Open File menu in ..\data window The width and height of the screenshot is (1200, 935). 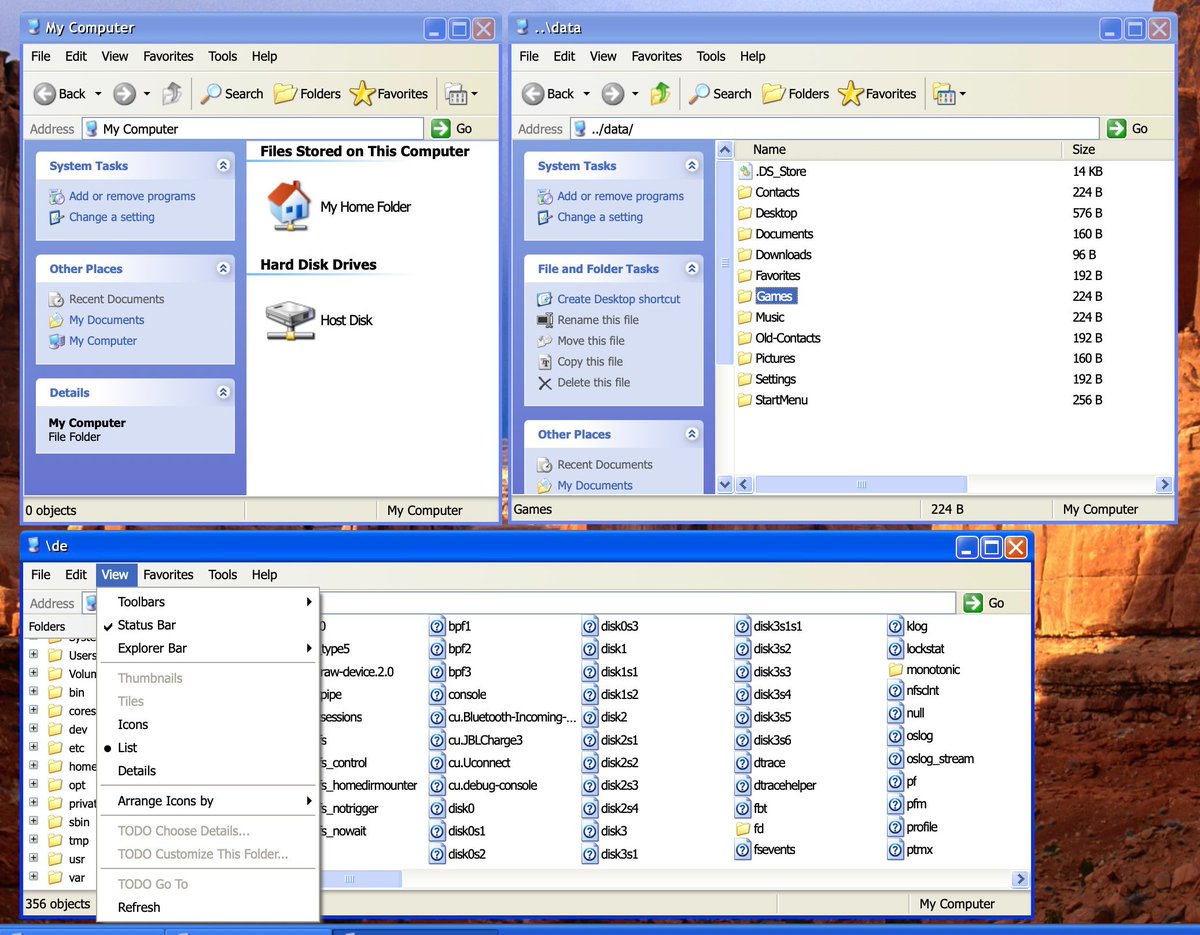pos(530,56)
